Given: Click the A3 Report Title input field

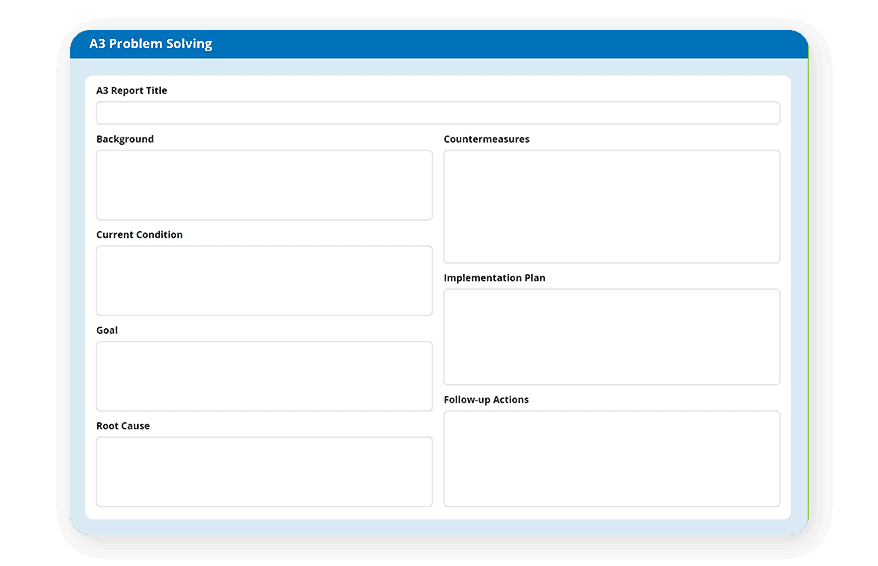Looking at the screenshot, I should 438,113.
